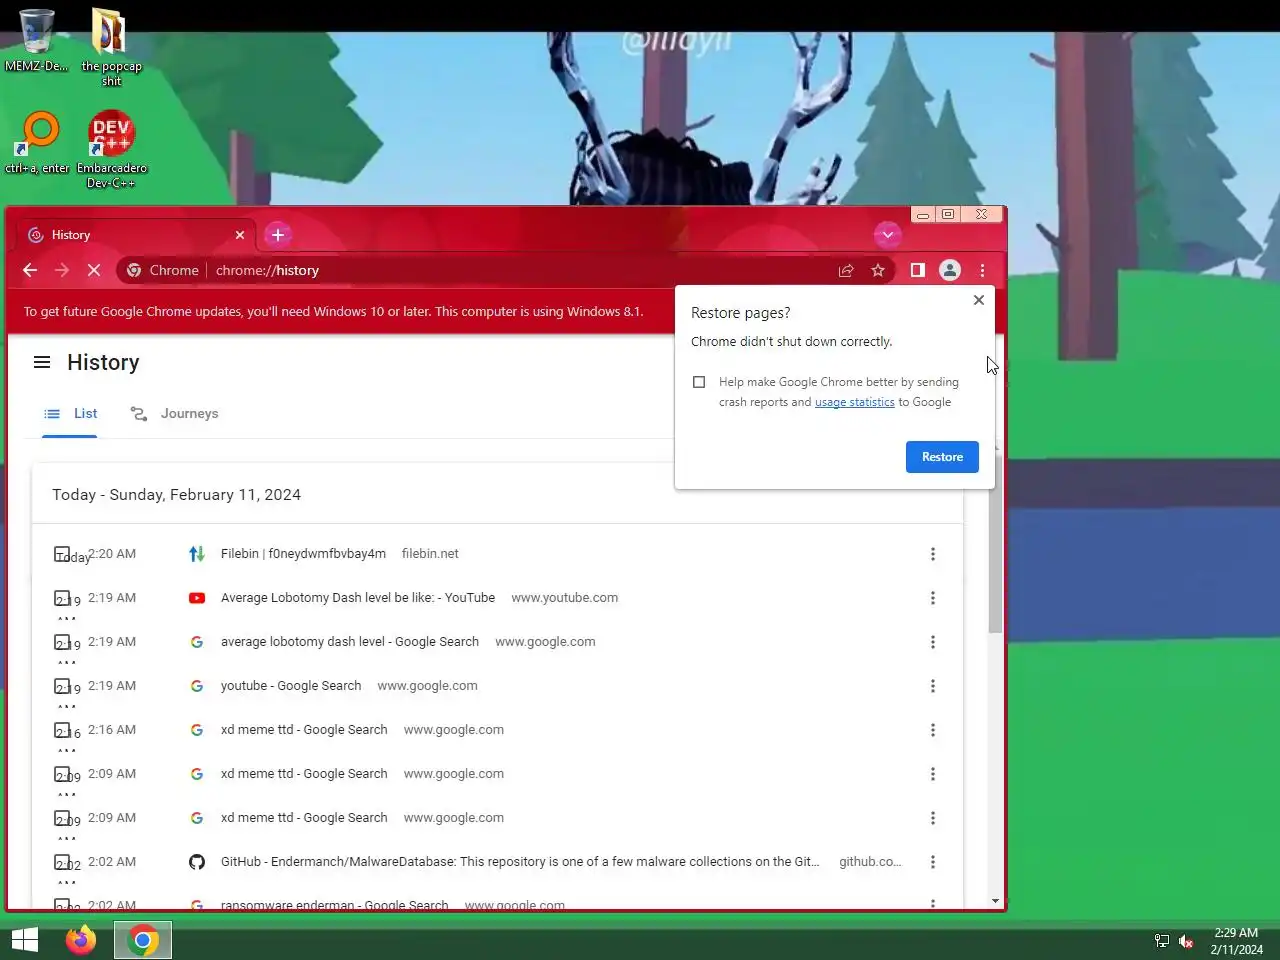This screenshot has width=1280, height=960.
Task: Switch to the List tab
Action: [x=71, y=414]
